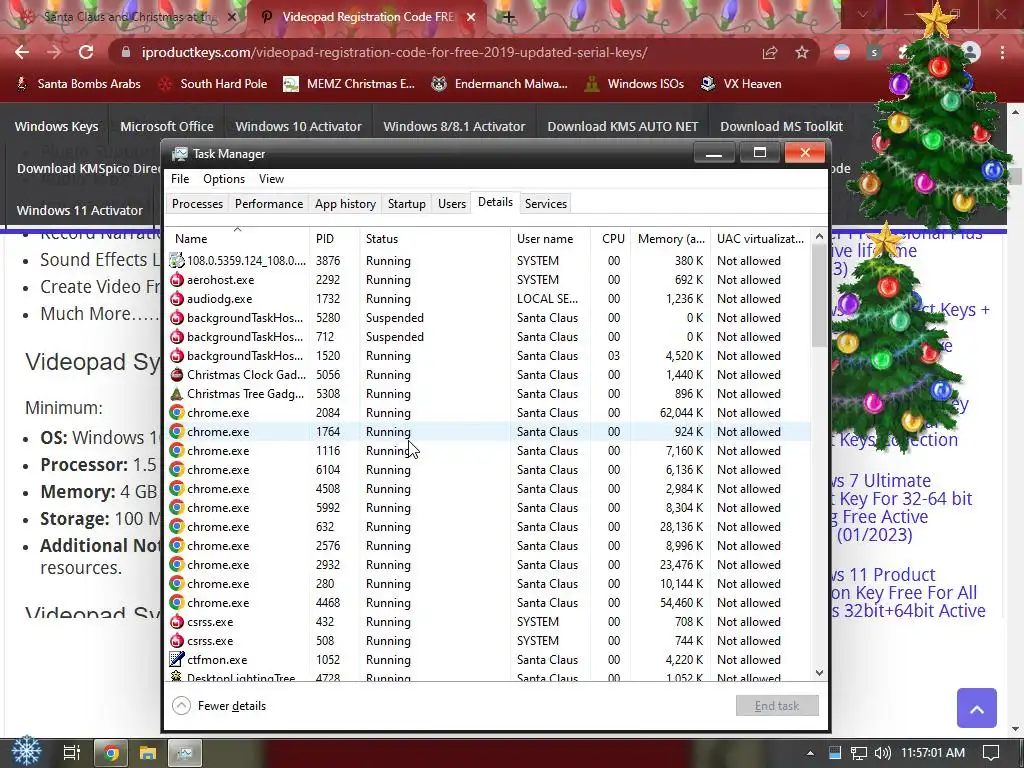Open the snowflake Start button

pos(26,752)
